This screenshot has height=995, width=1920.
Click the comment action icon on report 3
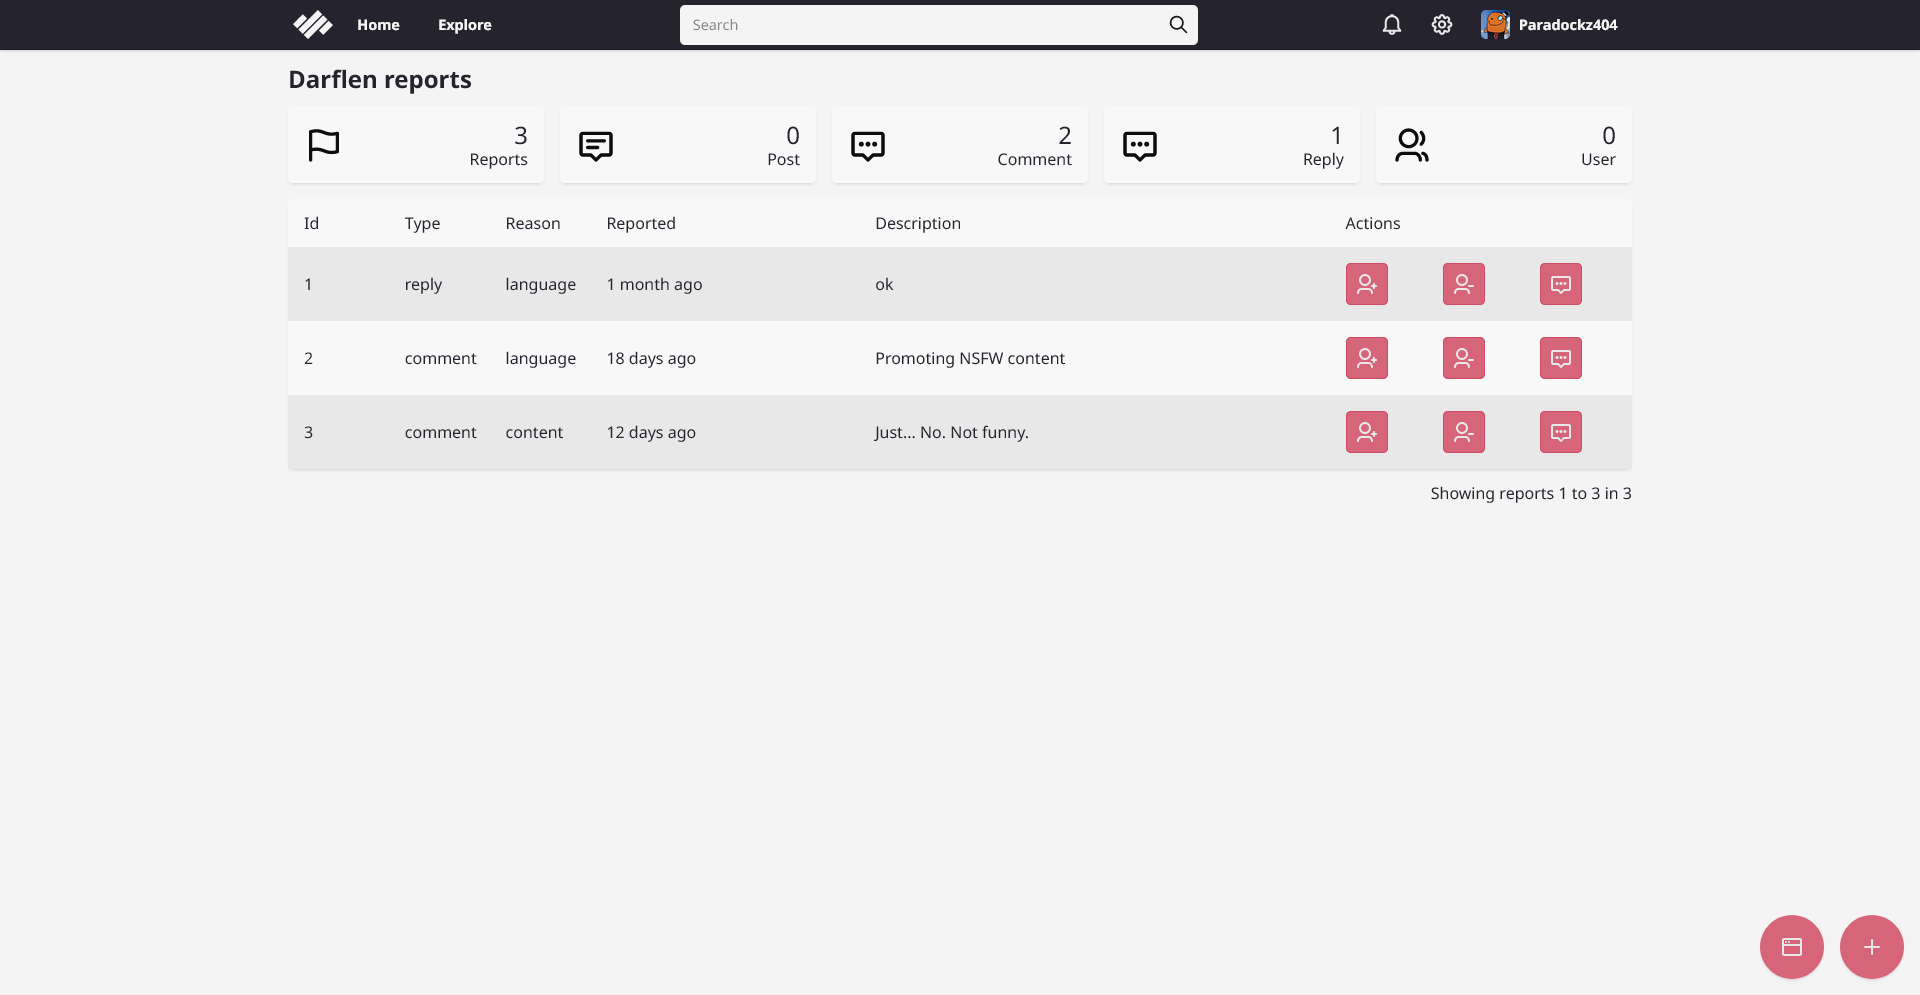(x=1560, y=432)
